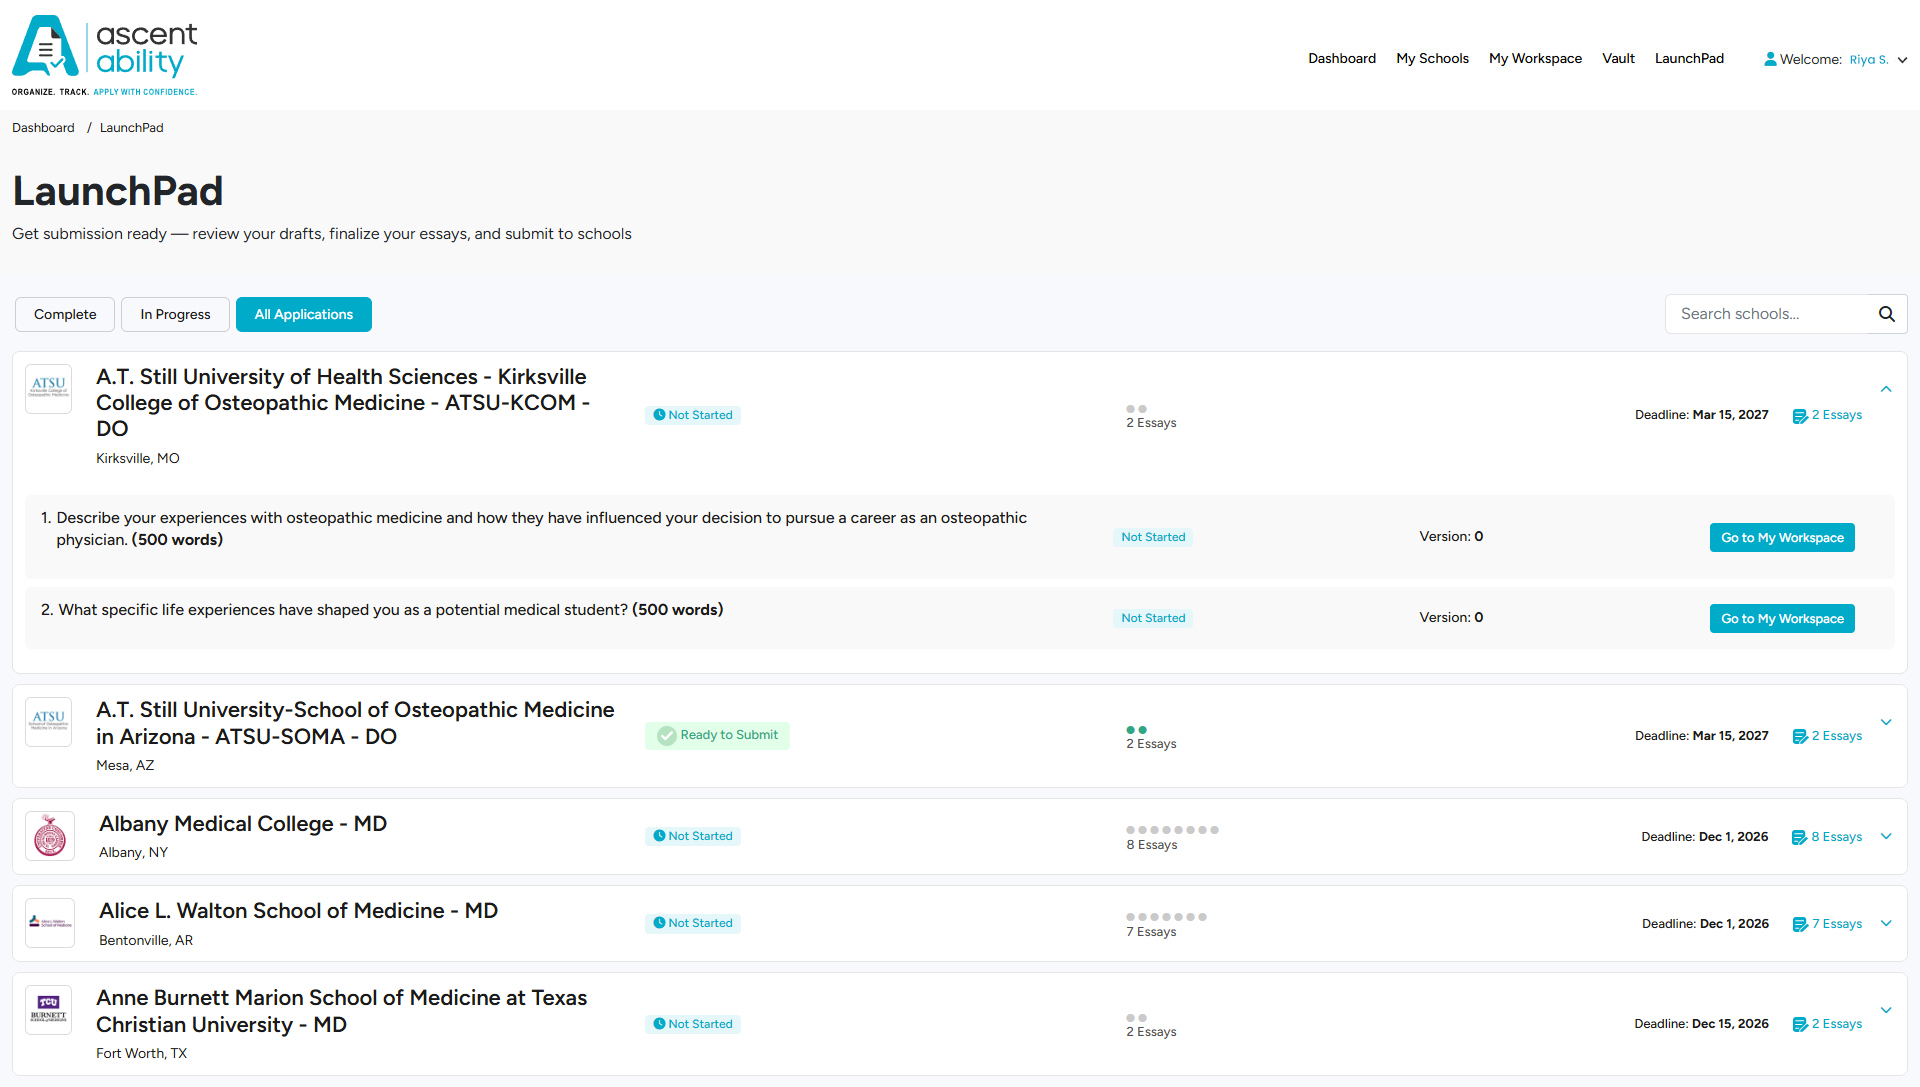Click the search magnifier icon

tap(1886, 314)
